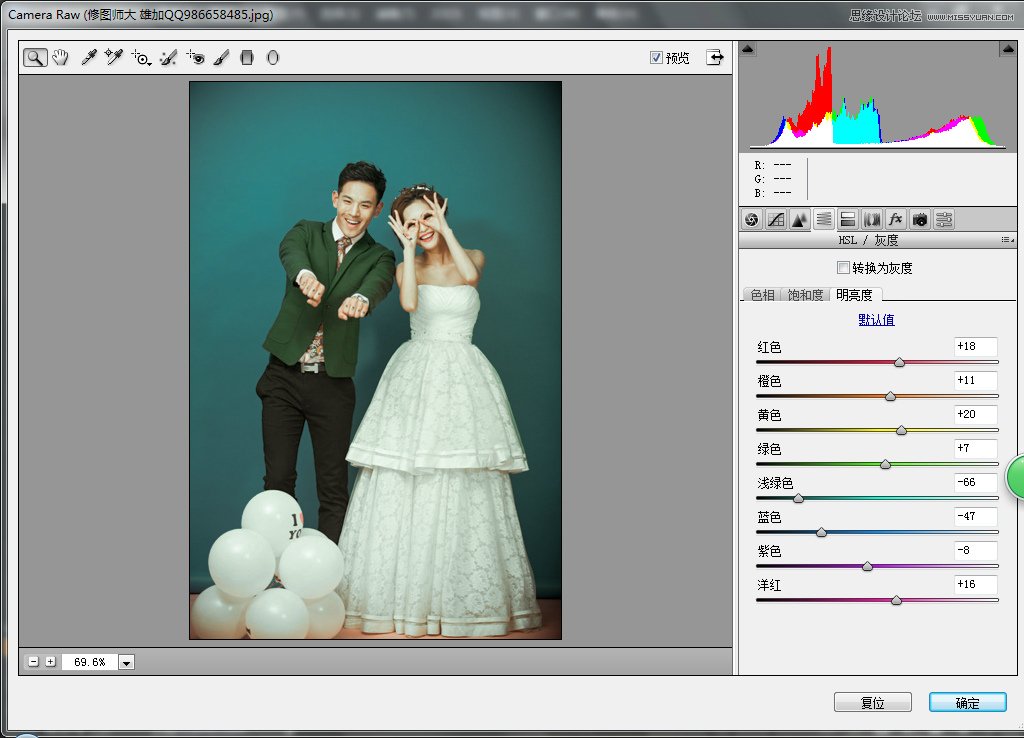This screenshot has height=738, width=1024.
Task: Toggle the 预览 preview checkbox
Action: 657,58
